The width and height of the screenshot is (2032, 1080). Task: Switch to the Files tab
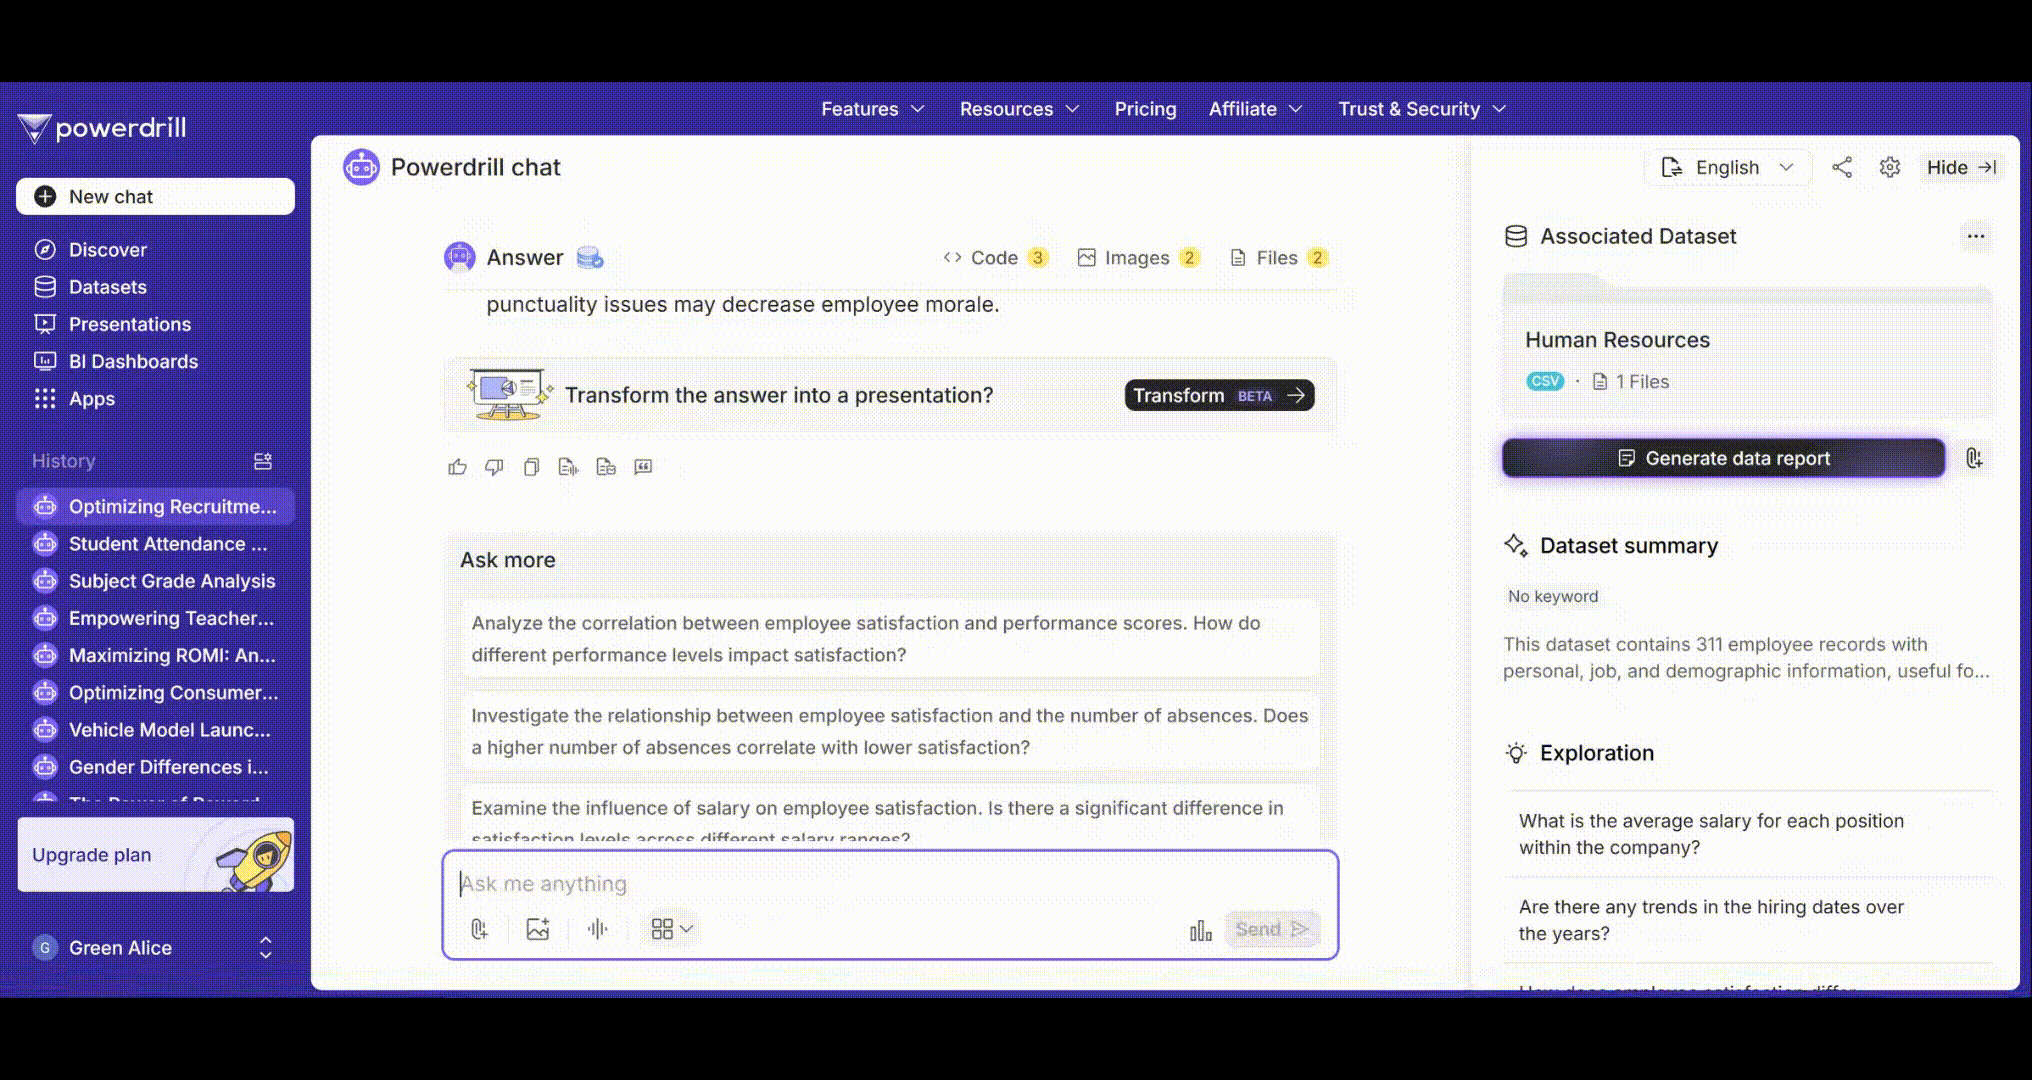(x=1278, y=258)
